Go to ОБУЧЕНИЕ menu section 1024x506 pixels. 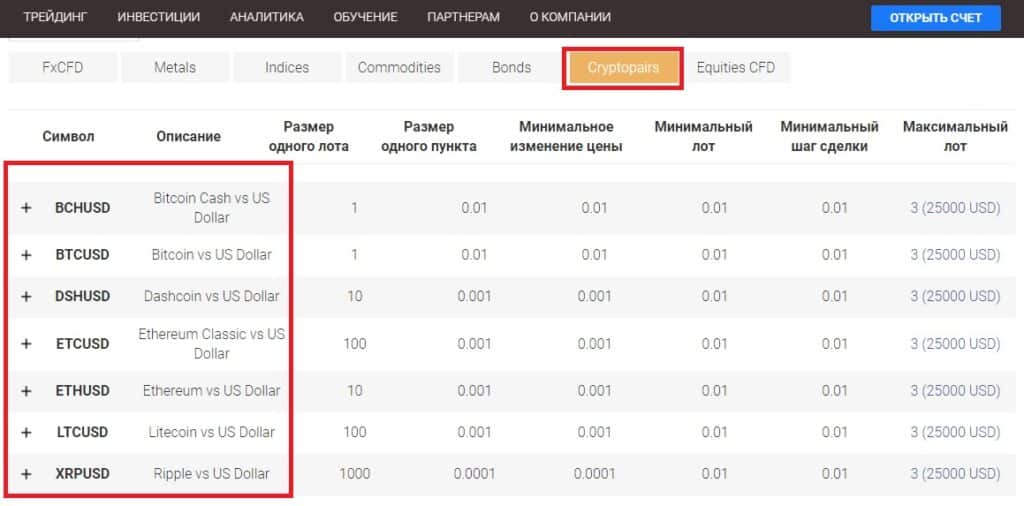coord(365,18)
